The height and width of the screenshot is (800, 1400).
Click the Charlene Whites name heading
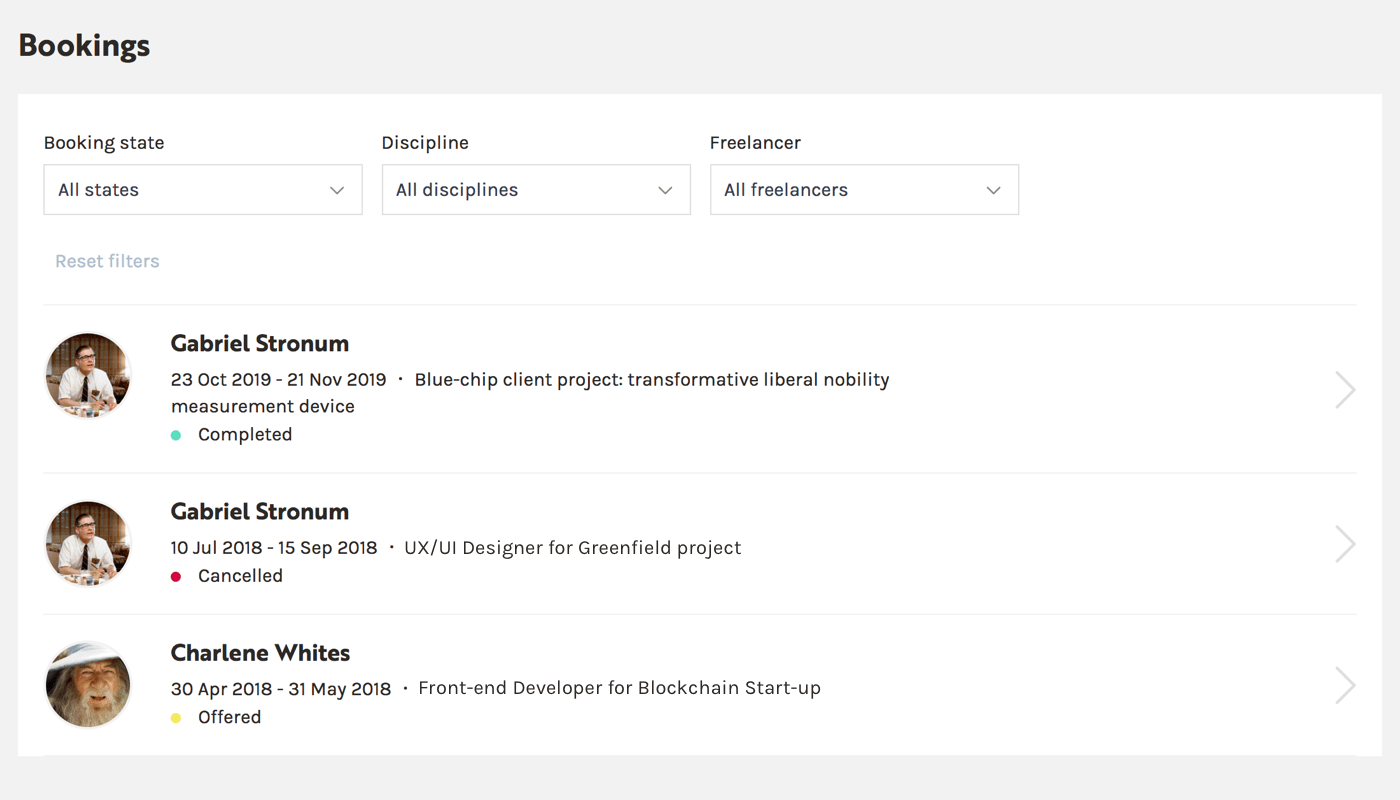pos(260,653)
